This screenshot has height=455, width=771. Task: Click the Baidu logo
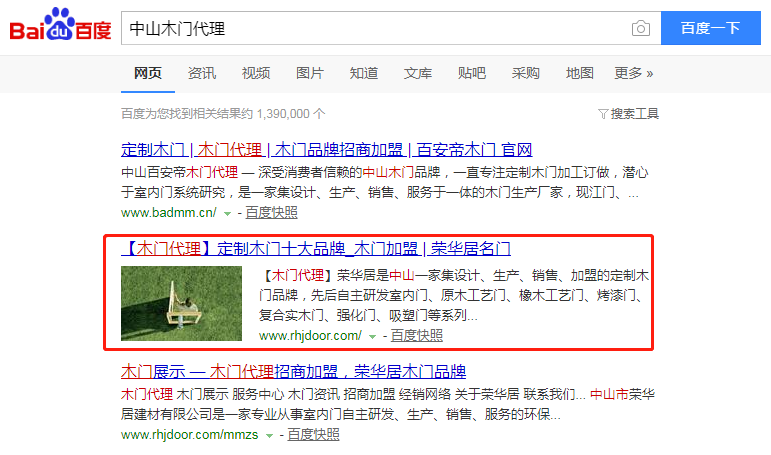(x=60, y=26)
